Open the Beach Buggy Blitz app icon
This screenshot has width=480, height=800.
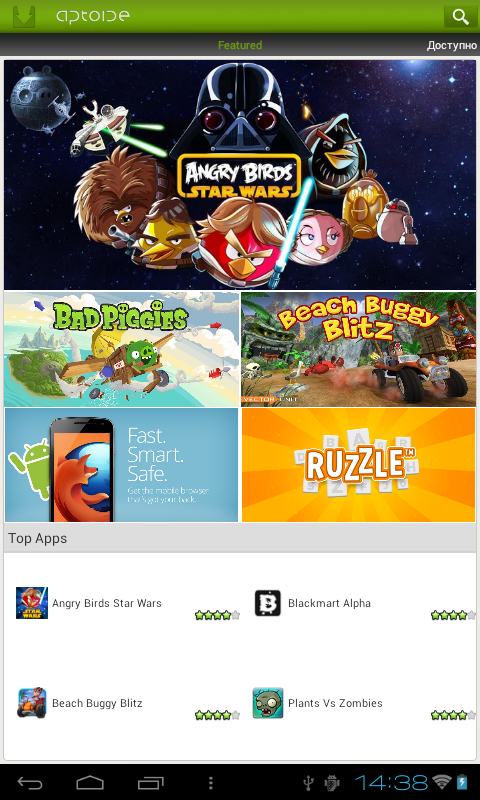pyautogui.click(x=32, y=703)
